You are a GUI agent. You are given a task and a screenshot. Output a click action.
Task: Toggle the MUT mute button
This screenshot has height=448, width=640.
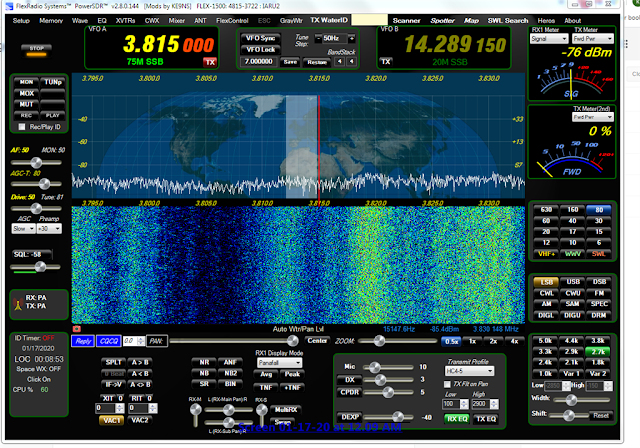(27, 104)
